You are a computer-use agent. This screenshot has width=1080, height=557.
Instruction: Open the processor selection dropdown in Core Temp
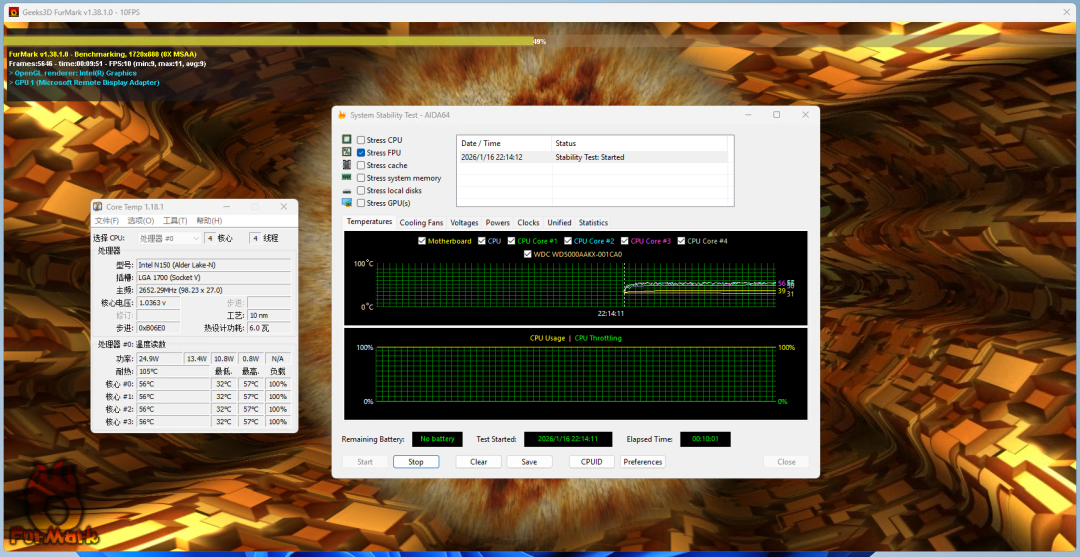168,238
